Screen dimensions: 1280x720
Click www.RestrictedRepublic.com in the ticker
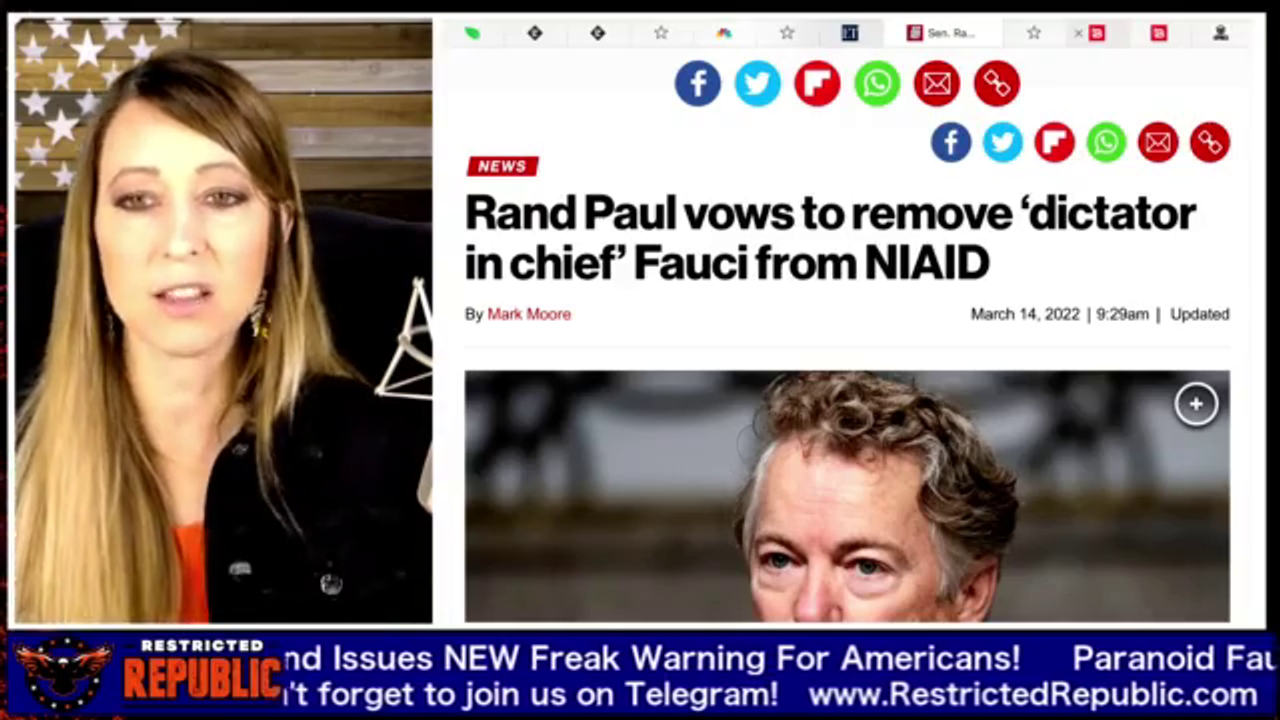pos(1033,694)
